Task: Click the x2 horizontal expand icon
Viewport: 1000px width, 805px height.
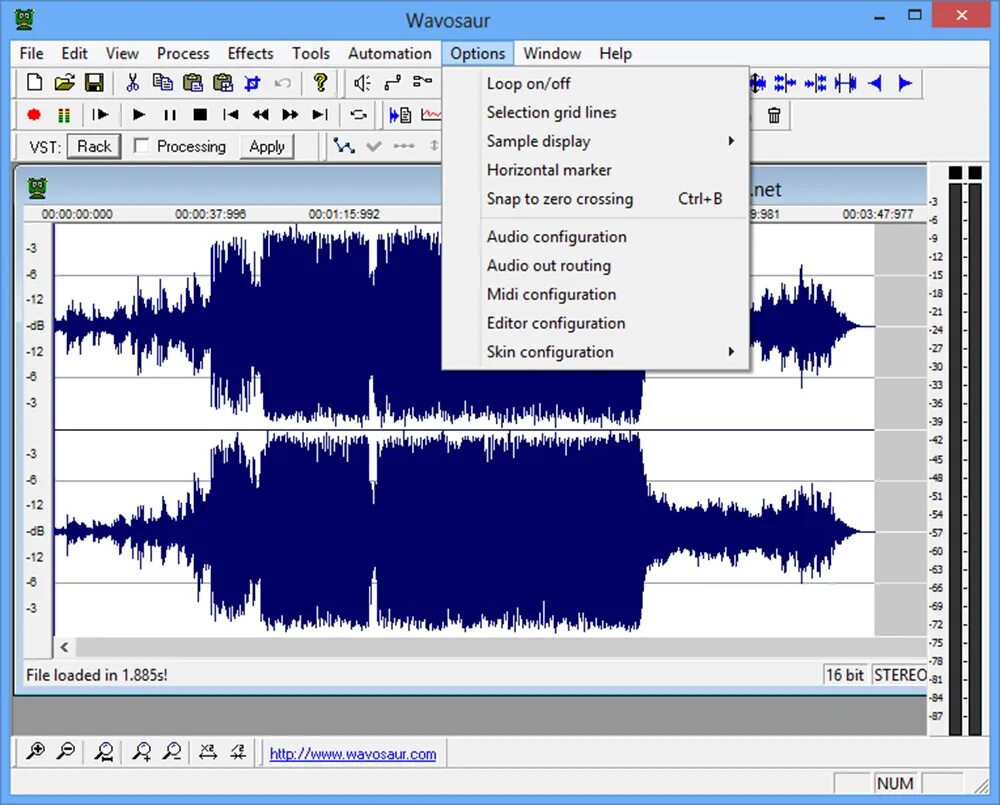Action: click(x=208, y=752)
